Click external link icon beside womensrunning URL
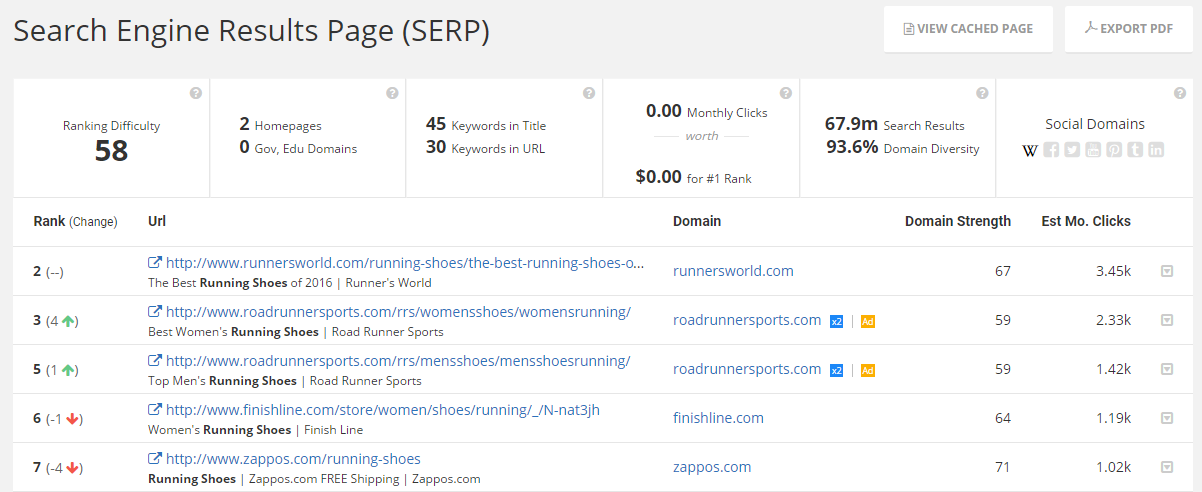Viewport: 1202px width, 492px height. tap(155, 312)
